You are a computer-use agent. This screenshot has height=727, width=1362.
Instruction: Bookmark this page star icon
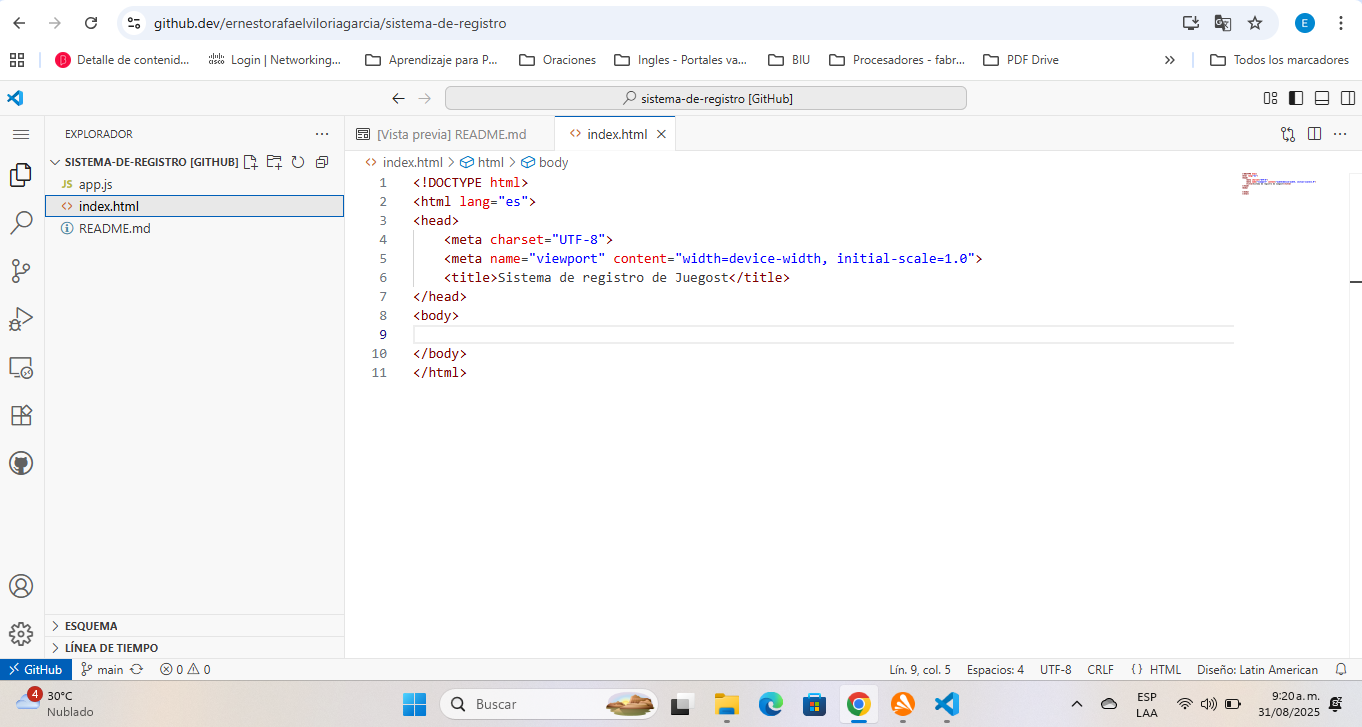tap(1255, 22)
